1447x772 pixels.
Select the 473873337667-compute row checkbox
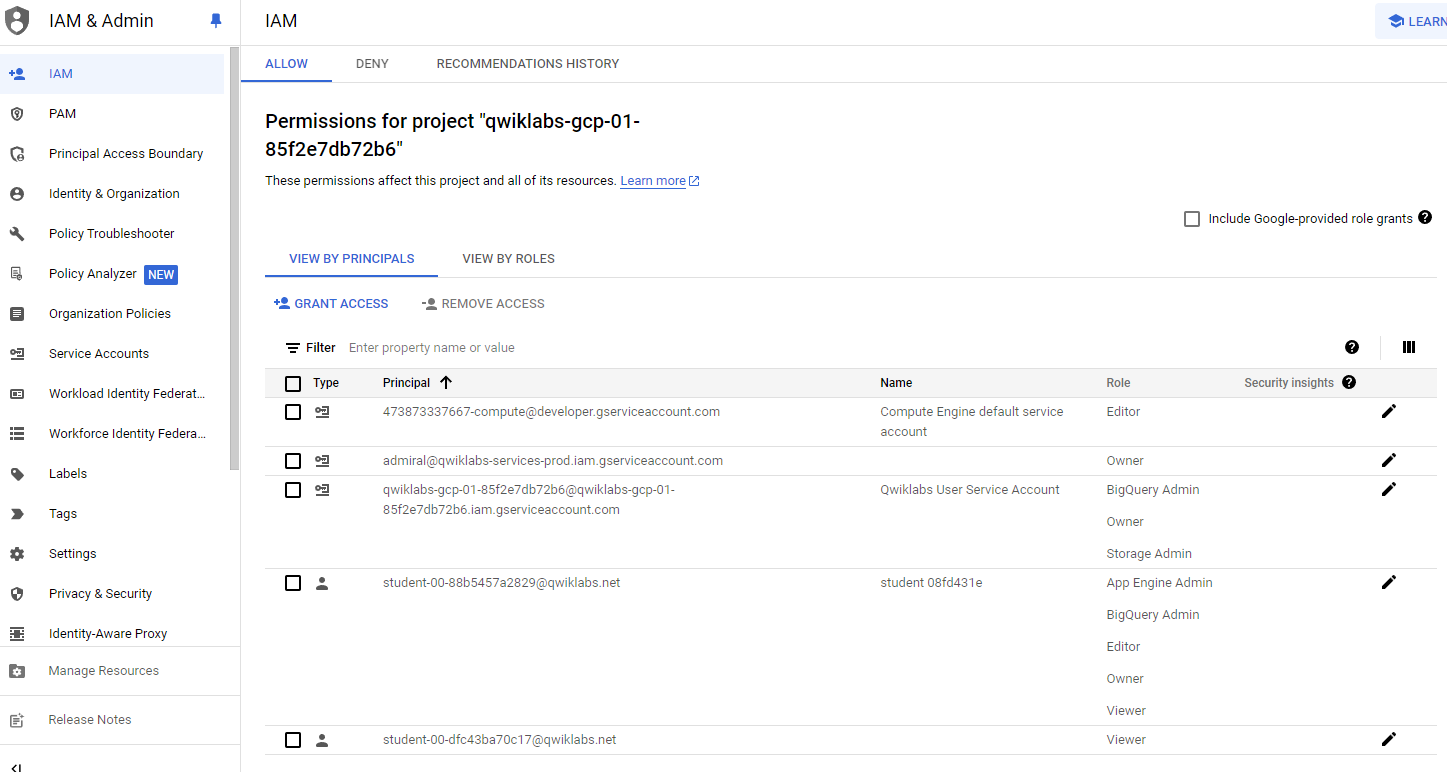293,412
